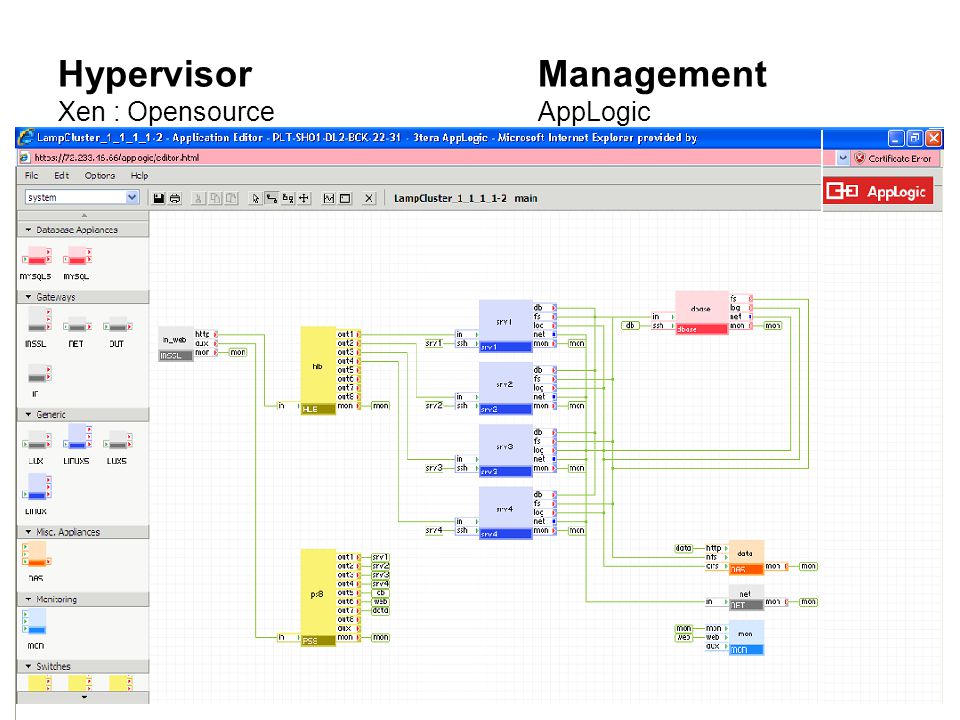Image resolution: width=960 pixels, height=720 pixels.
Task: Open the Help menu
Action: pos(139,176)
